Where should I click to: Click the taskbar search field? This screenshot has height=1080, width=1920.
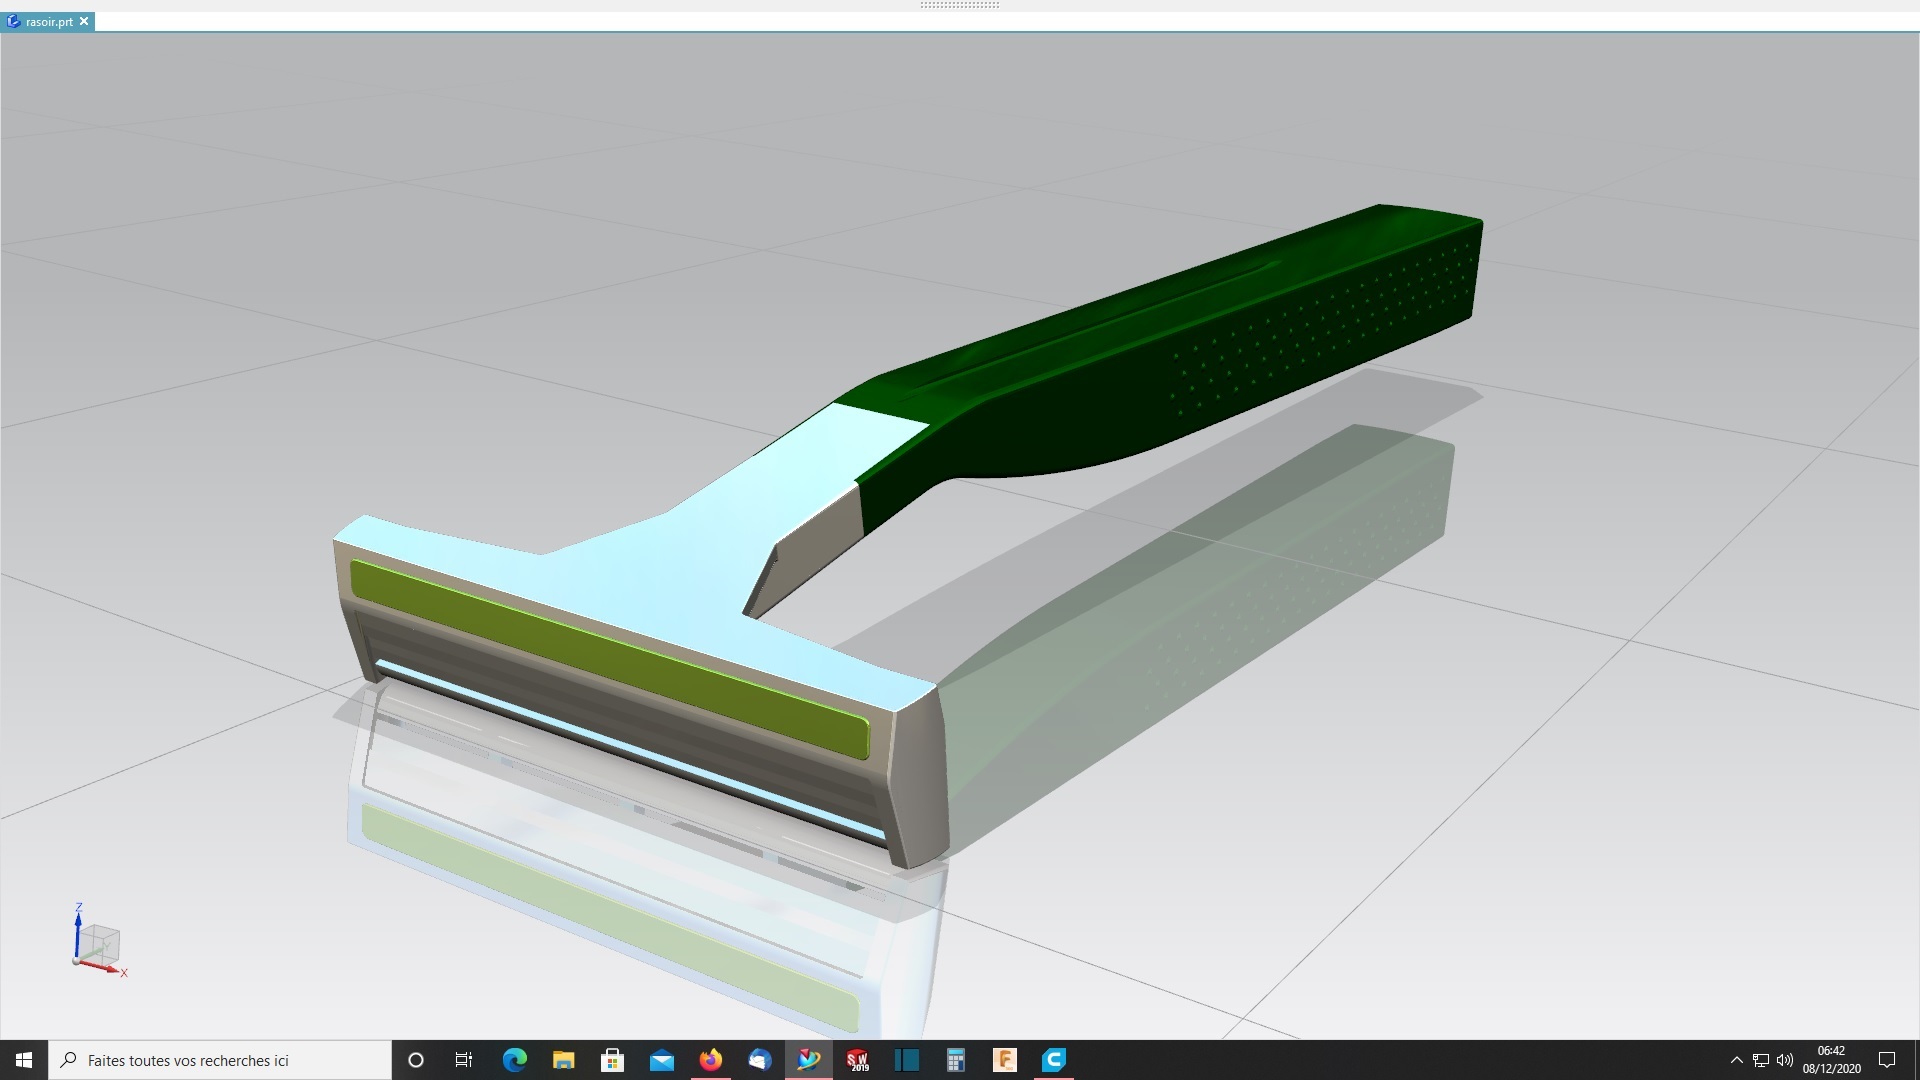(220, 1060)
